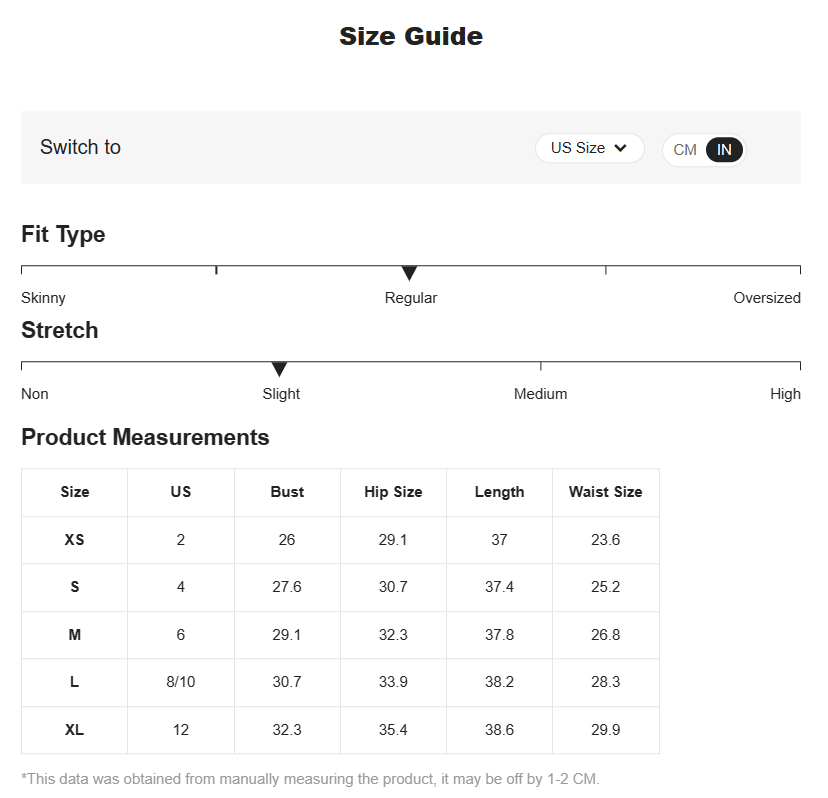Click the 8/10 US size cell

(181, 682)
